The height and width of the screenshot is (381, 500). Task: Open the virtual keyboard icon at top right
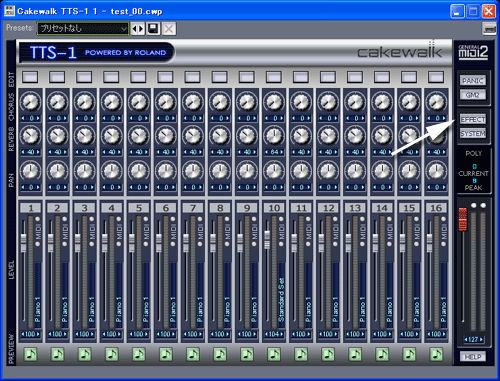pyautogui.click(x=489, y=29)
